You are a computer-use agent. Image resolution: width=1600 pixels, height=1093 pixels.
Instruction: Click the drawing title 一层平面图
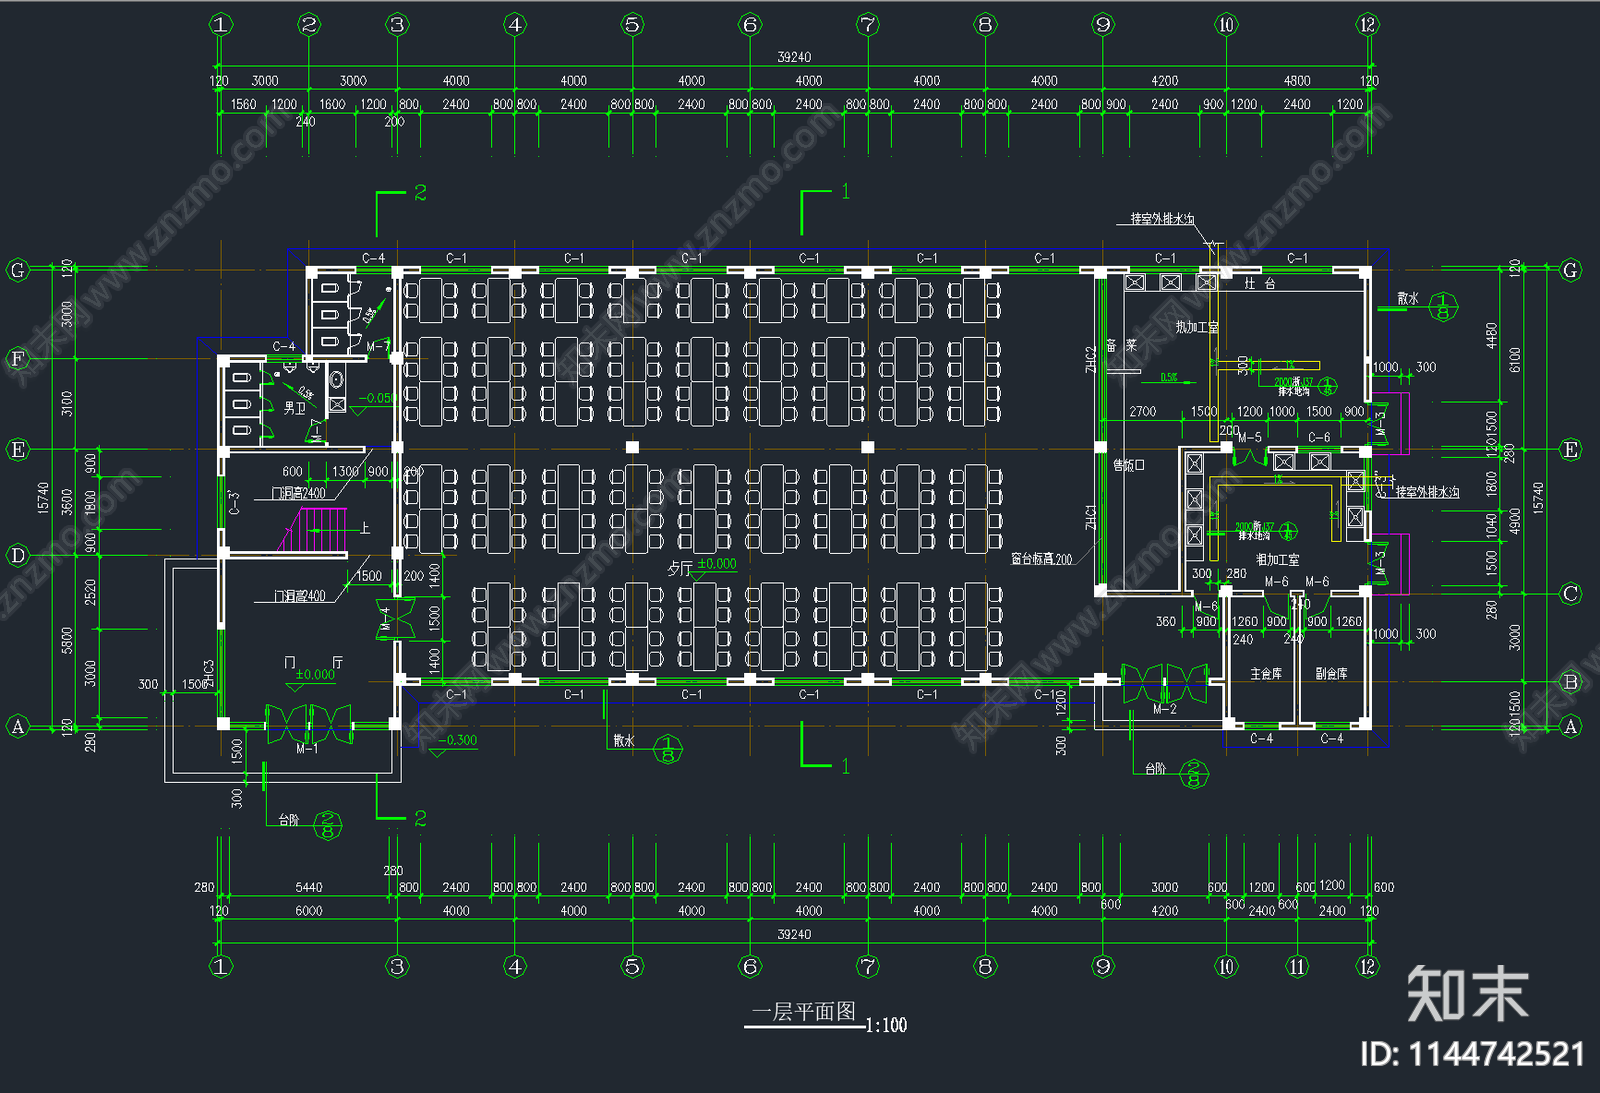point(804,1012)
